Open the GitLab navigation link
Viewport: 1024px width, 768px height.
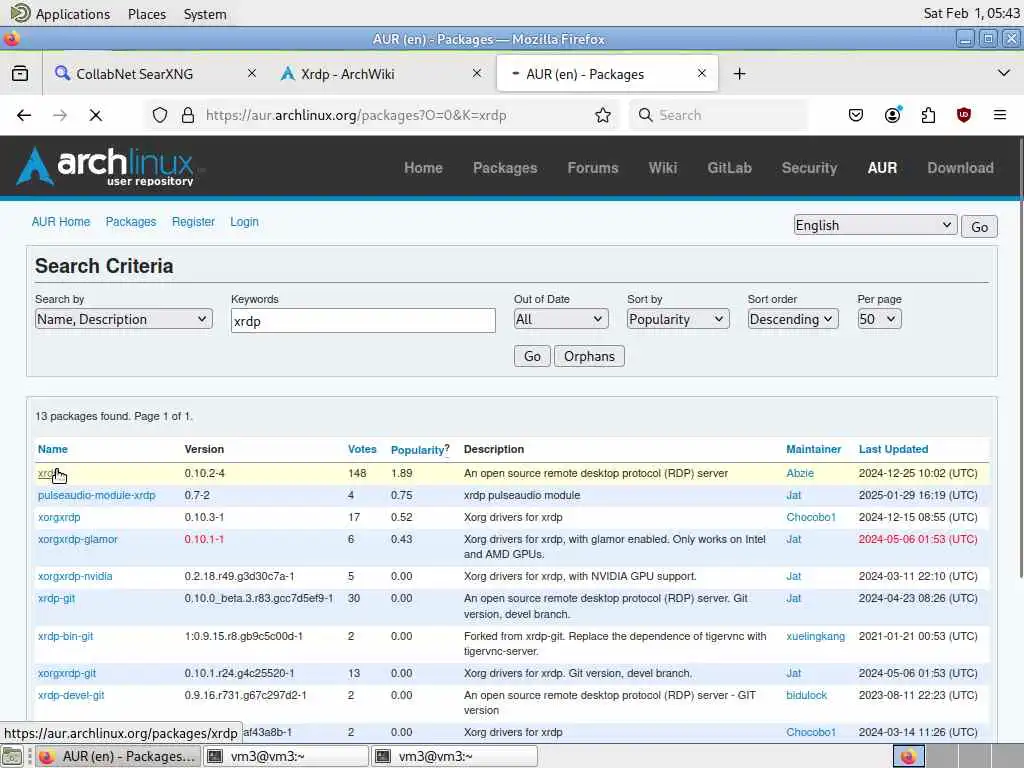tap(729, 168)
